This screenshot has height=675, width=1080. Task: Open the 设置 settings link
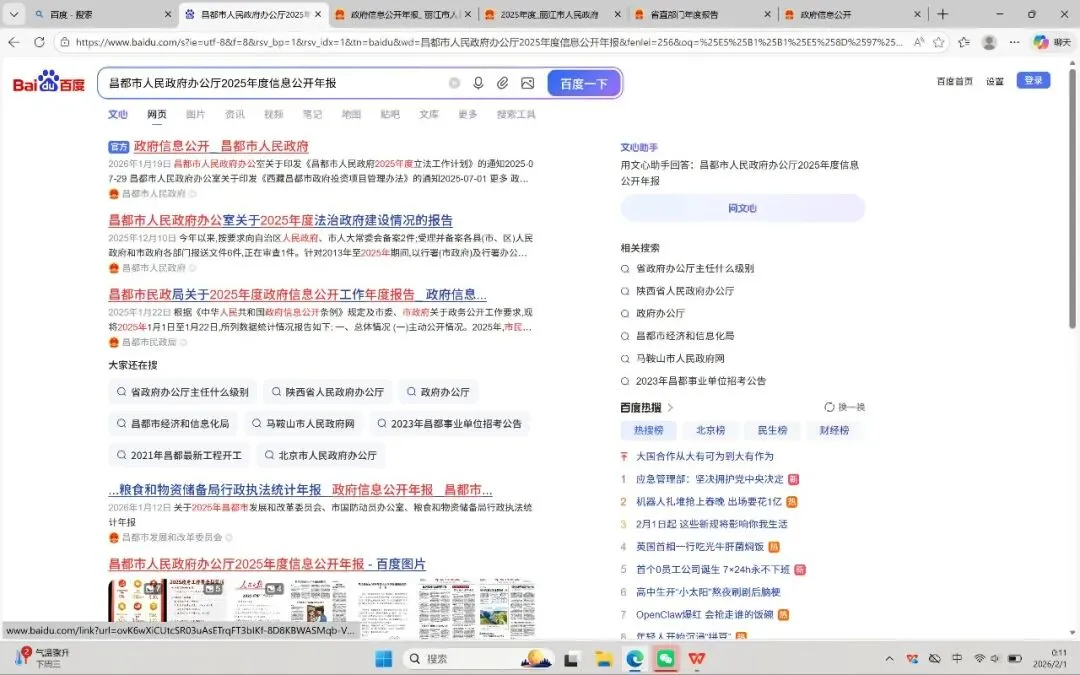[x=995, y=81]
